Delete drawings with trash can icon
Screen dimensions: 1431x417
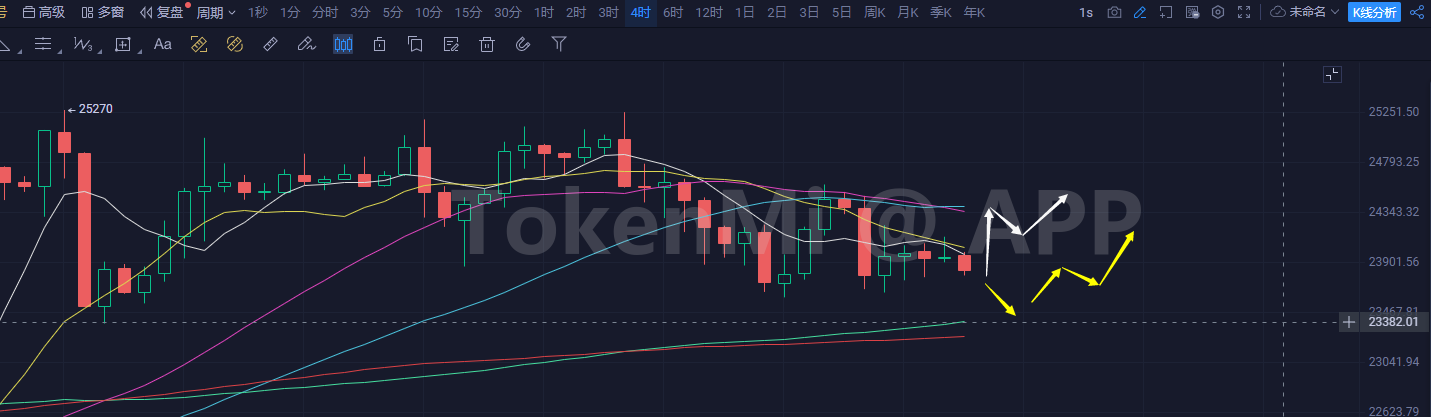click(x=487, y=44)
